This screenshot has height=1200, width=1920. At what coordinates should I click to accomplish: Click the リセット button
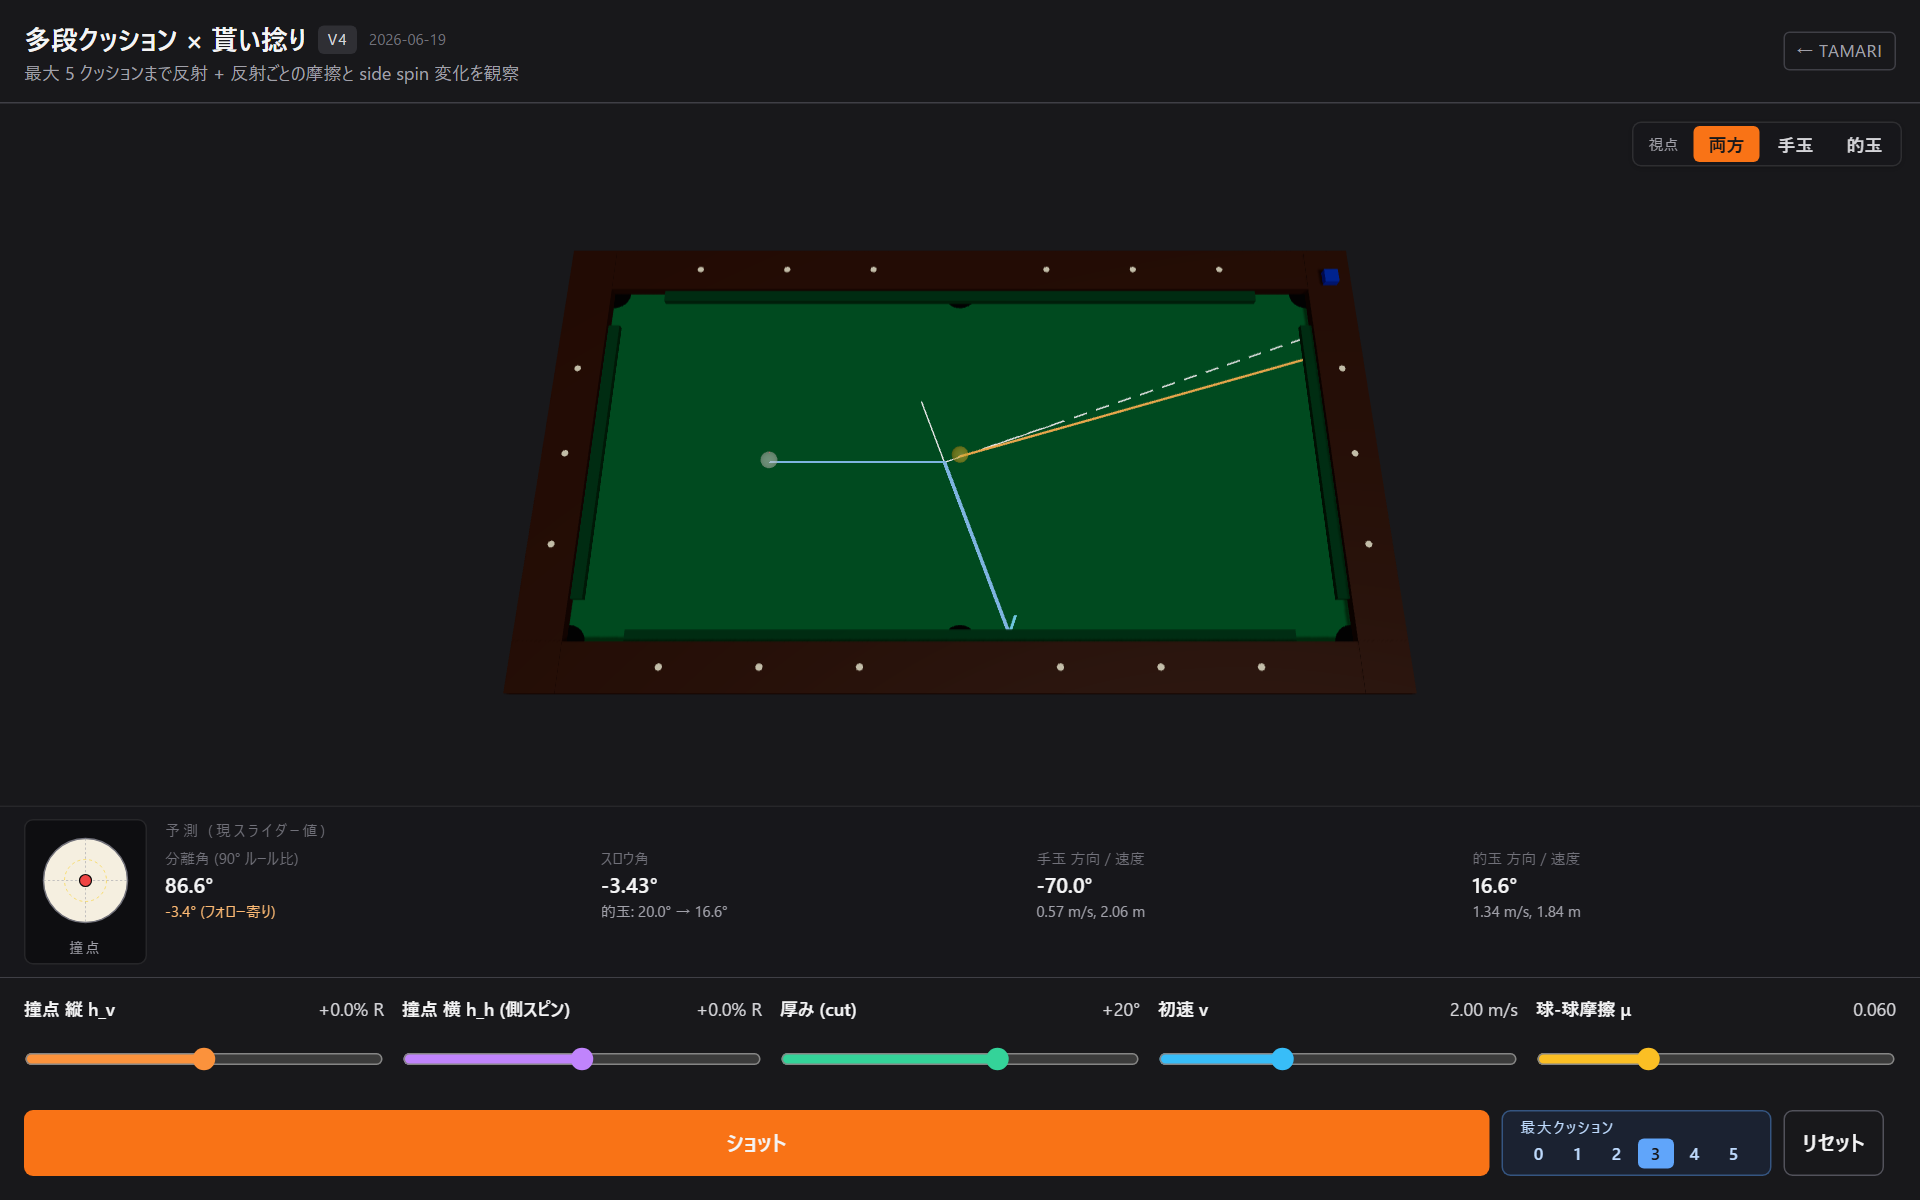pos(1833,1142)
